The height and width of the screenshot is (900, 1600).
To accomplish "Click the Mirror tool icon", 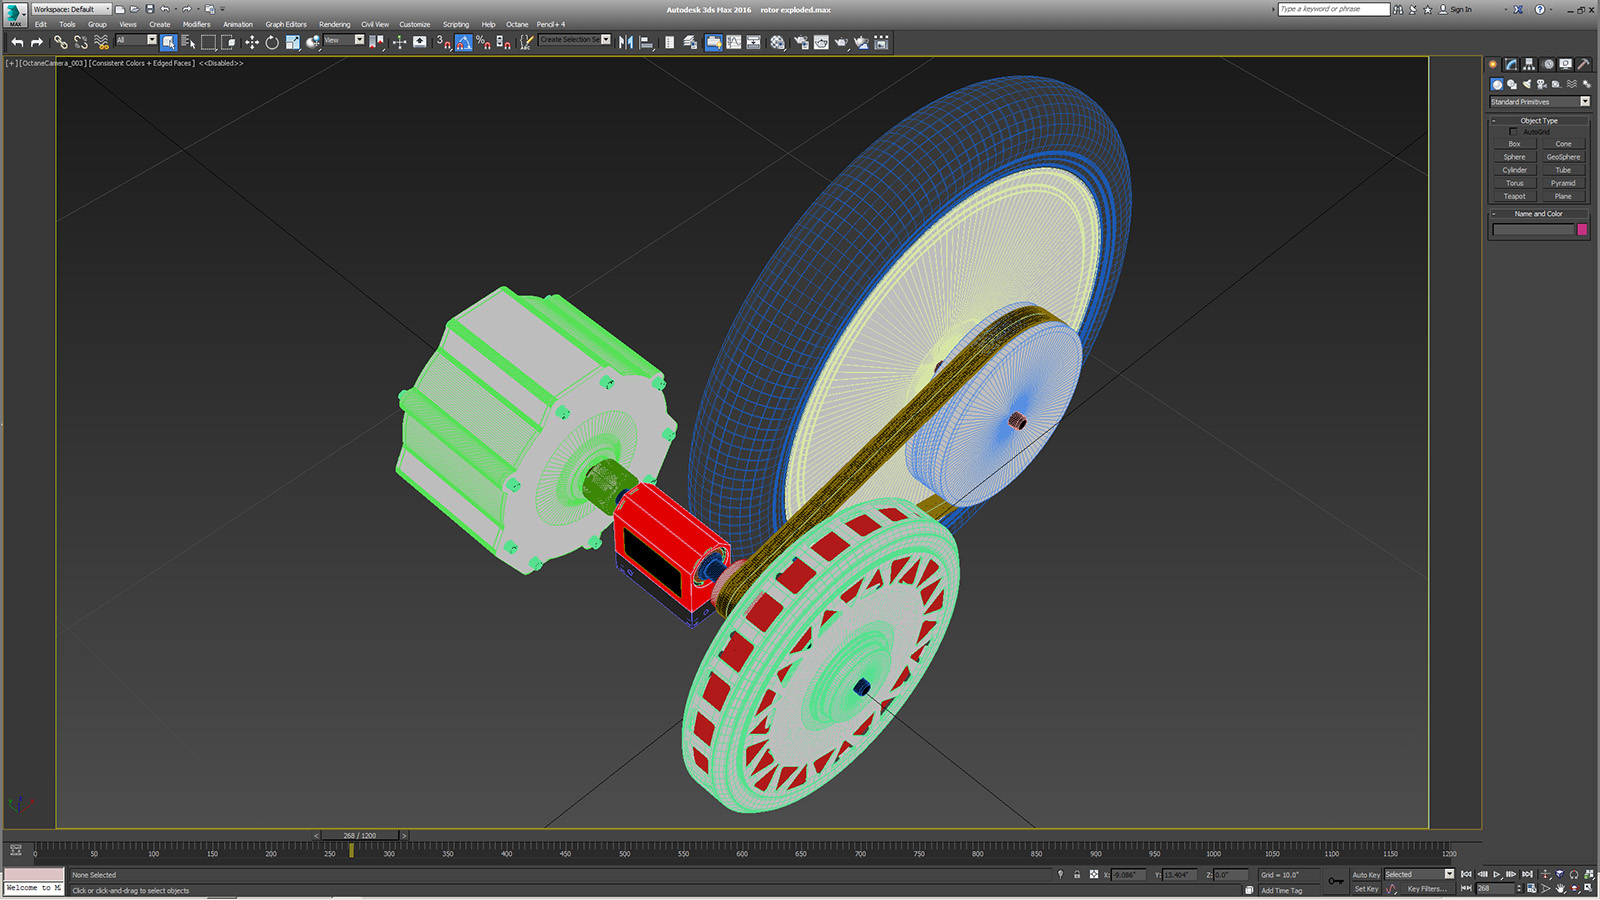I will coord(626,42).
